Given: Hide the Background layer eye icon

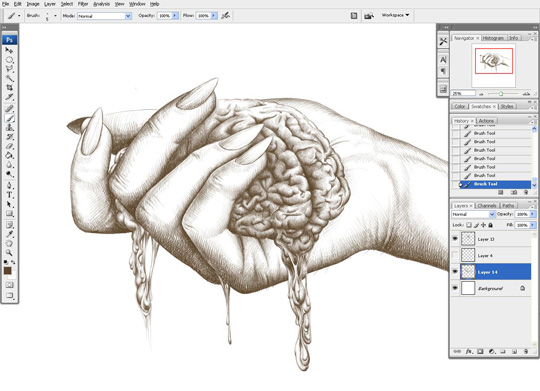Looking at the screenshot, I should click(x=455, y=288).
